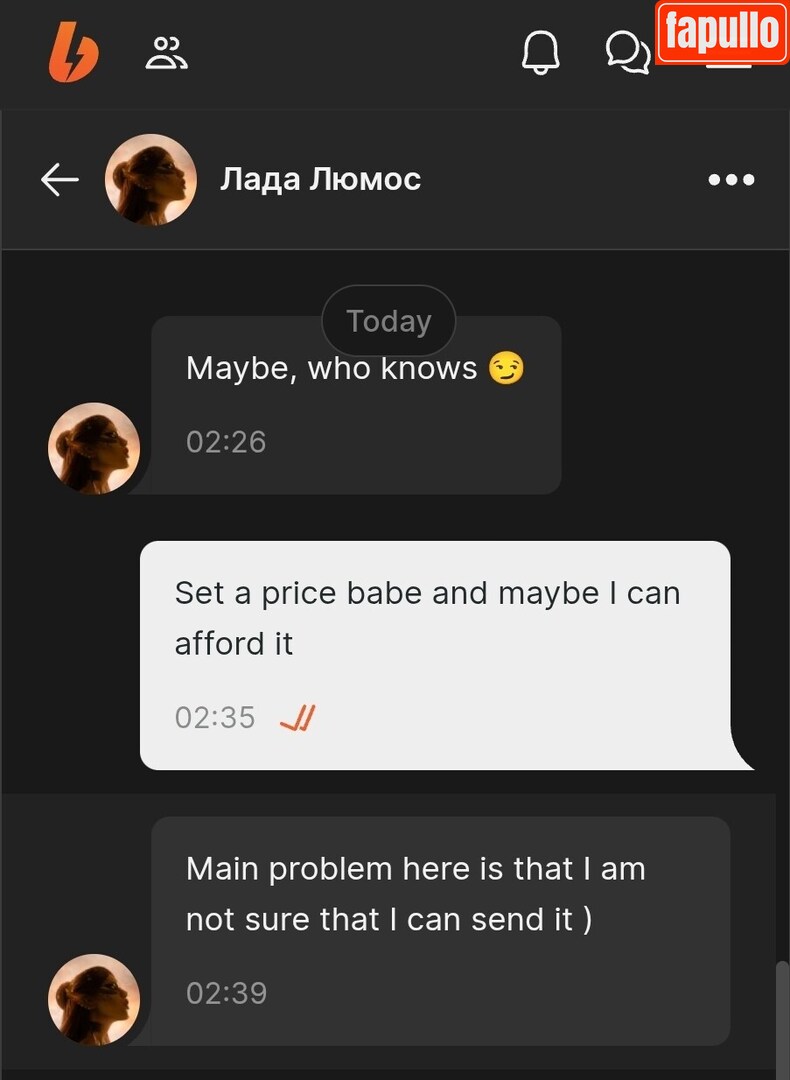Click the avatar beside the 02:26 message
The image size is (790, 1080).
[x=94, y=449]
